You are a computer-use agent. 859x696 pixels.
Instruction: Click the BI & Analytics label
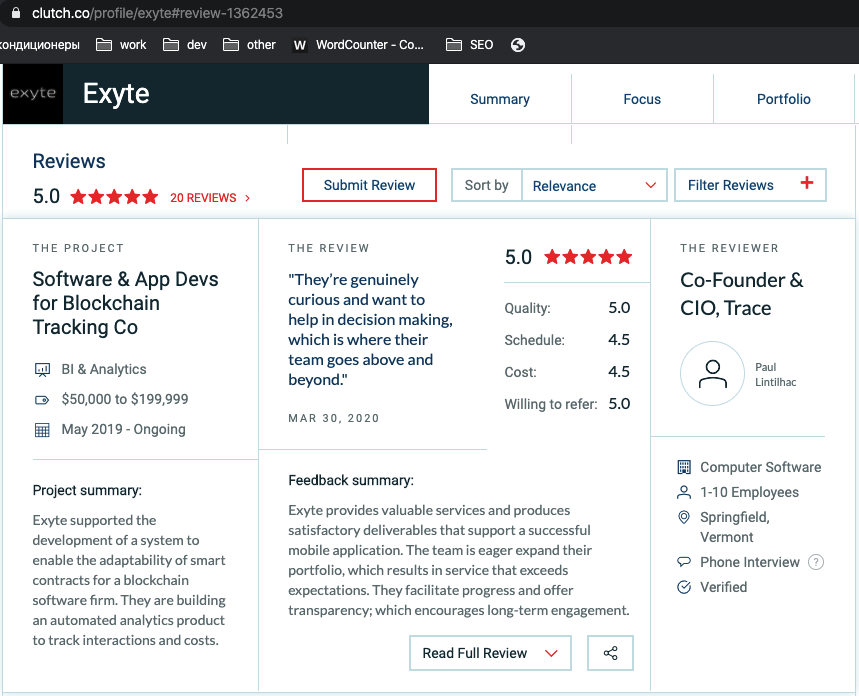coord(104,369)
